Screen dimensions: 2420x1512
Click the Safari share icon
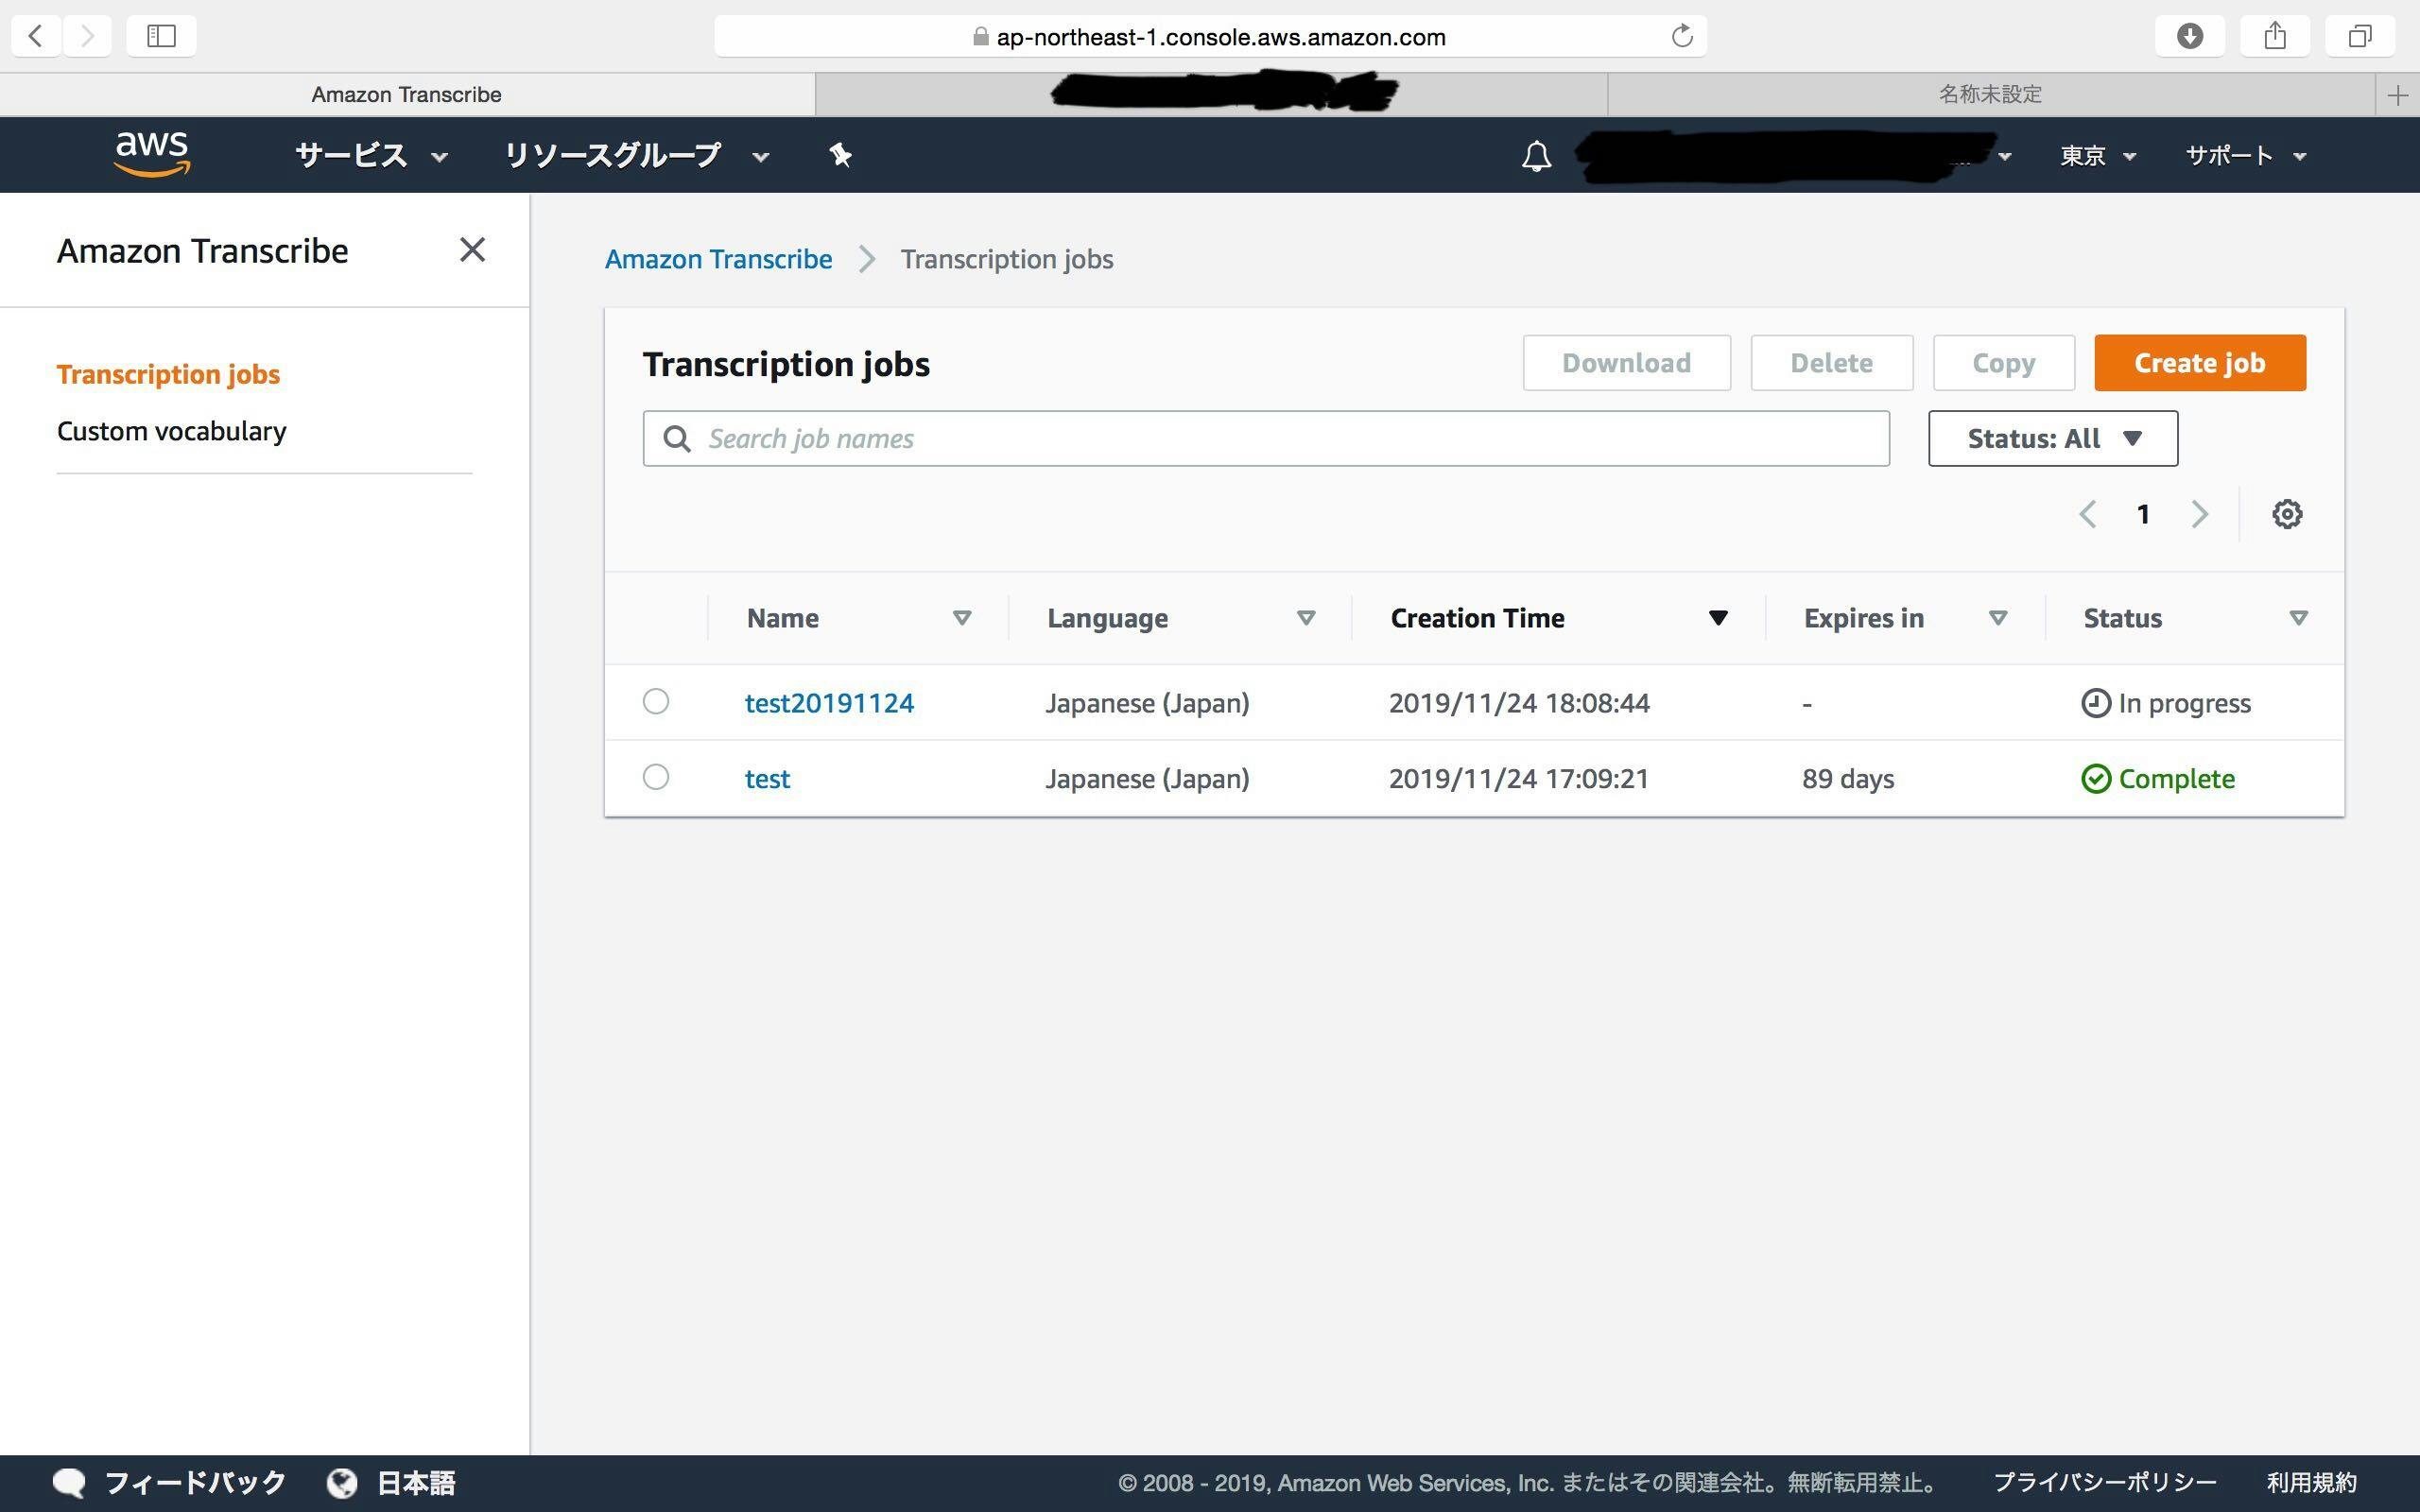point(2275,37)
